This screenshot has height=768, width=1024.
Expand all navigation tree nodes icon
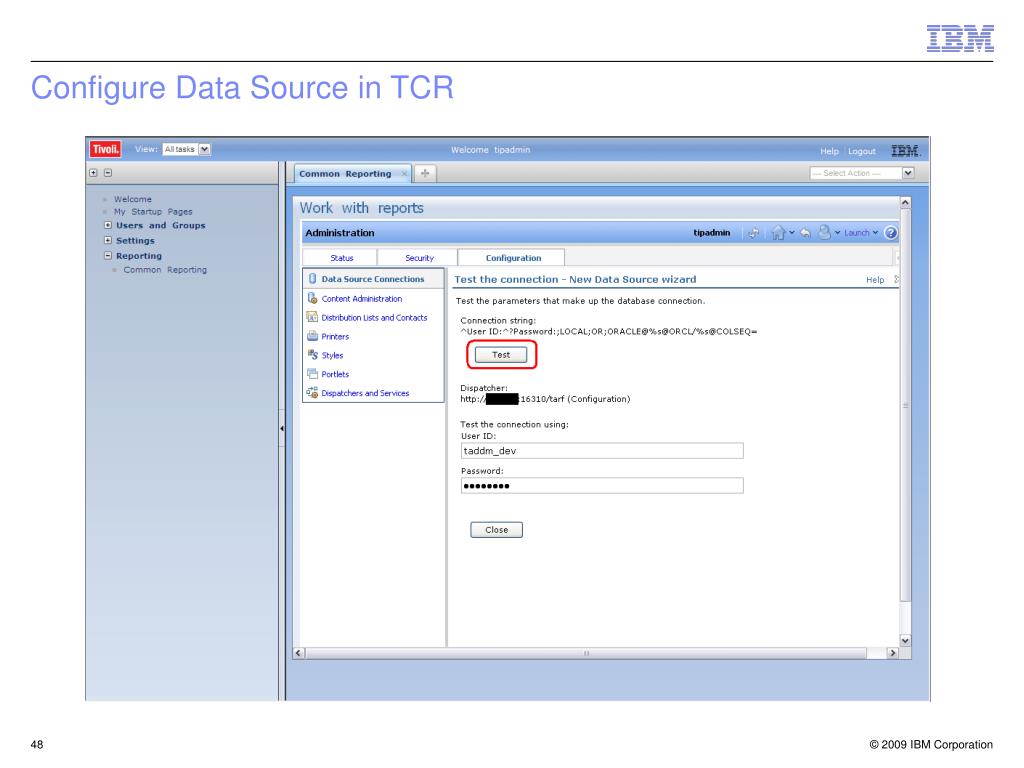coord(93,173)
